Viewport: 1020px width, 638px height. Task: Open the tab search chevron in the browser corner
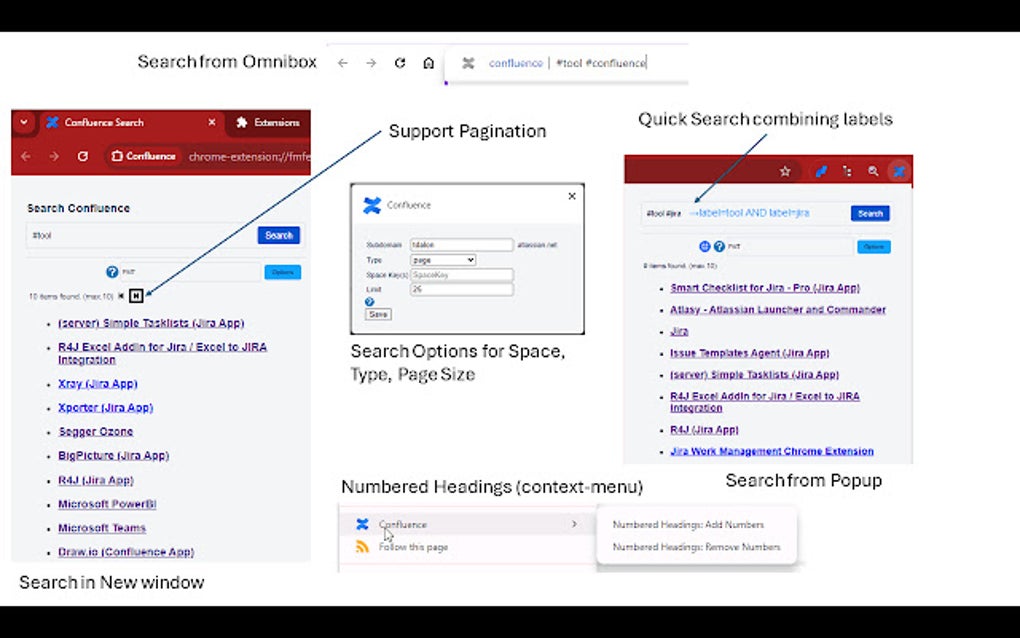(22, 122)
